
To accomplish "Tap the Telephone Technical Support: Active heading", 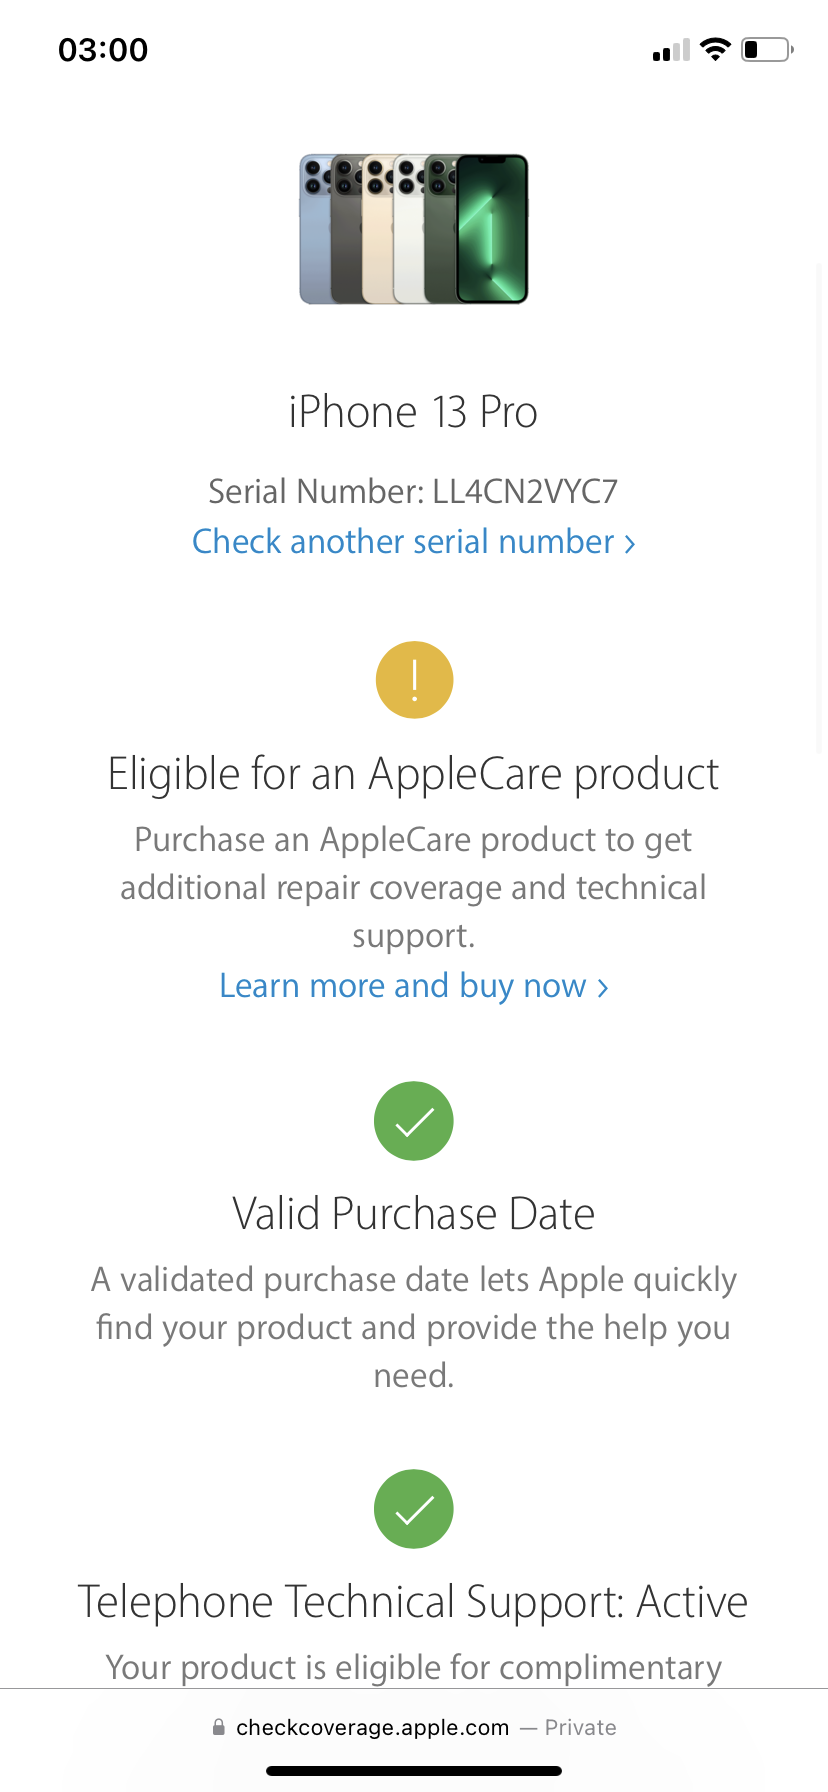I will pyautogui.click(x=413, y=1602).
